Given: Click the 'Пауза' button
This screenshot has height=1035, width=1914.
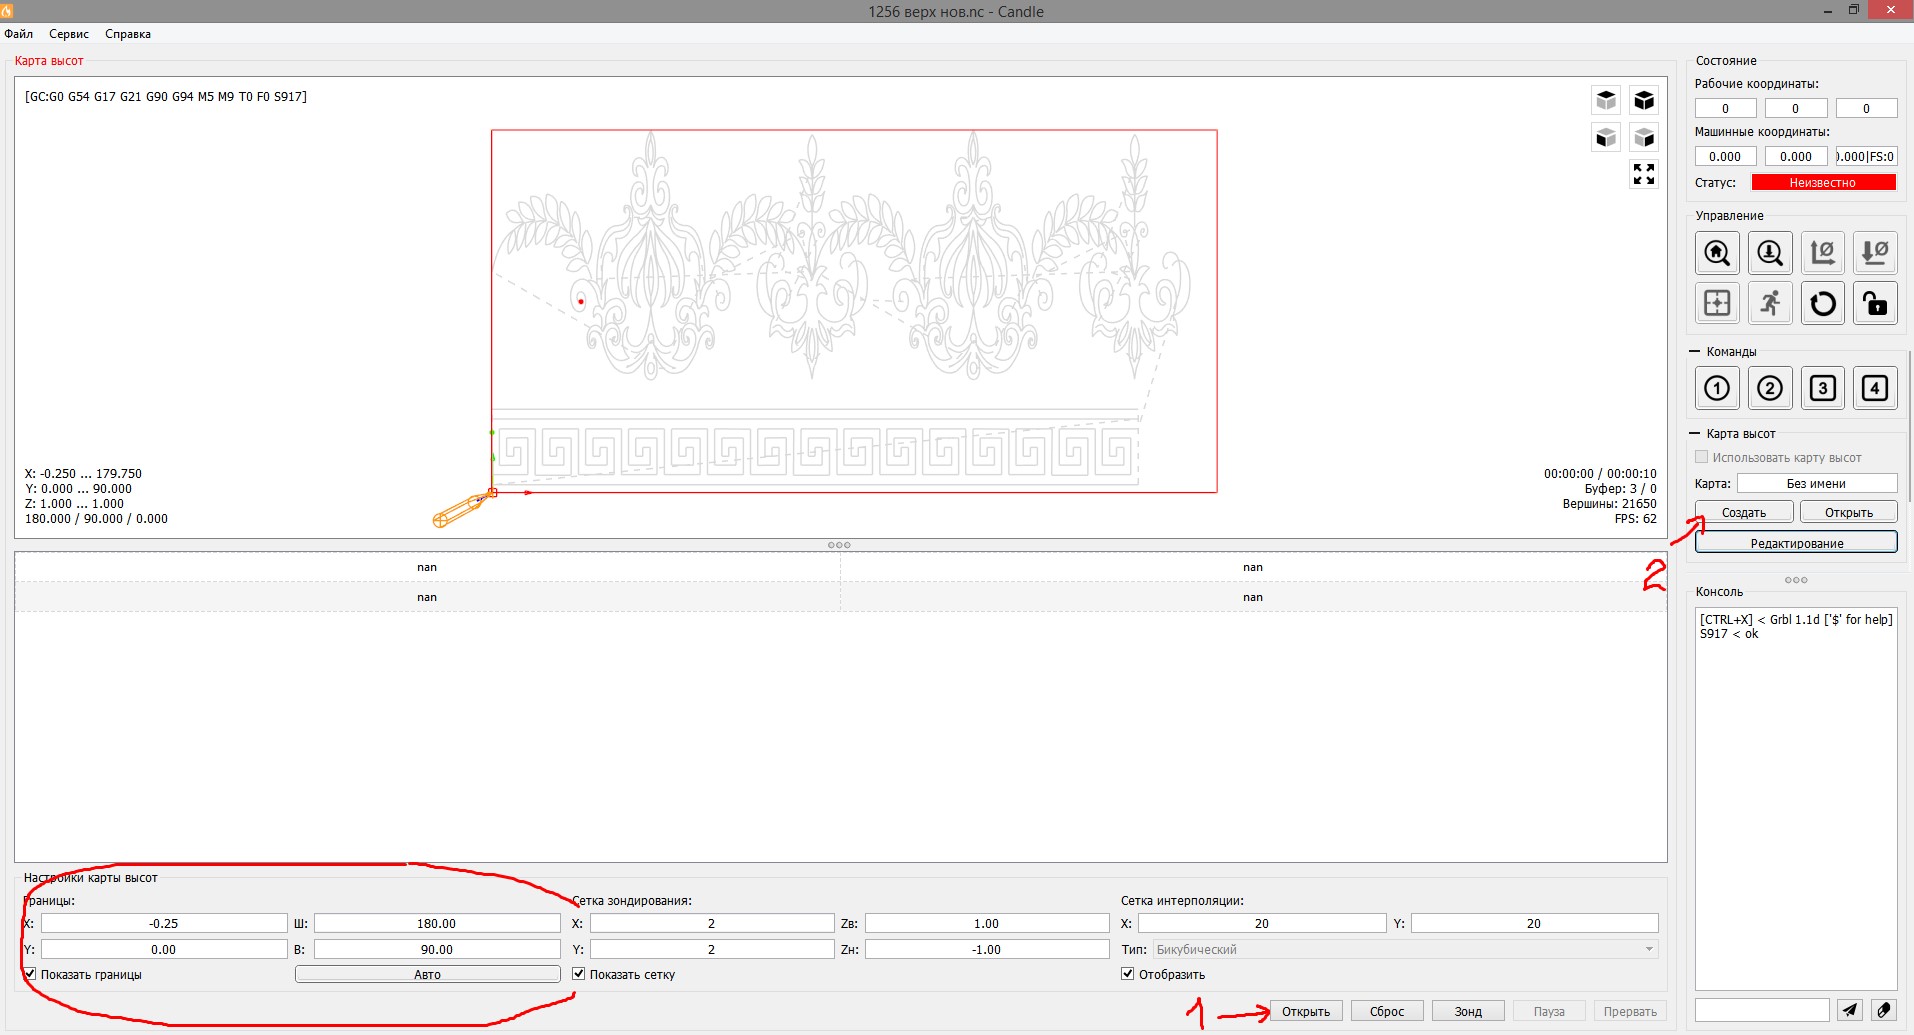Looking at the screenshot, I should click(1549, 1011).
